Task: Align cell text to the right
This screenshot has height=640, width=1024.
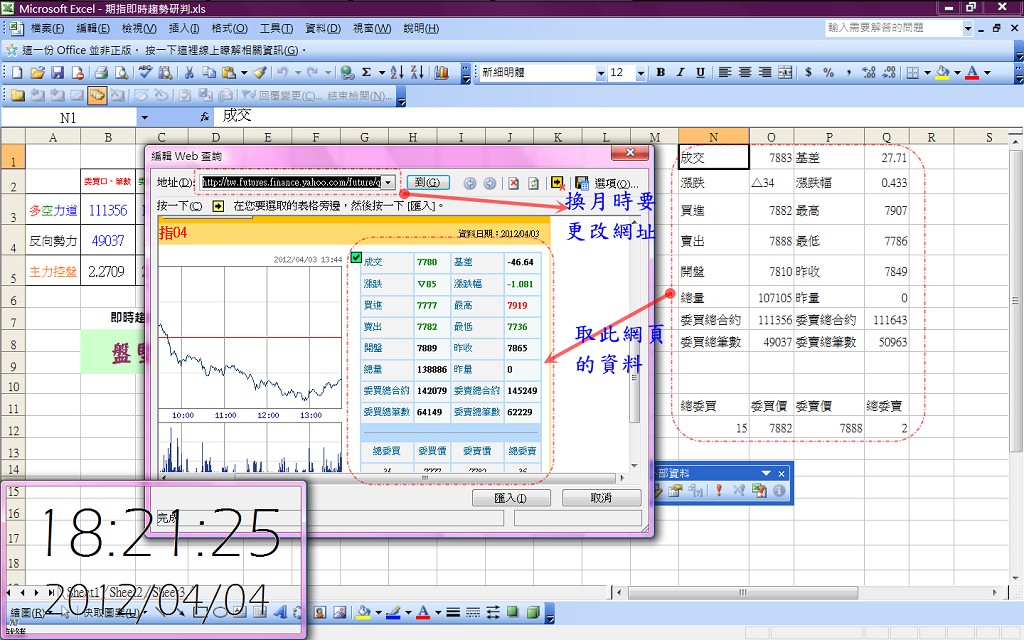Action: click(x=765, y=72)
